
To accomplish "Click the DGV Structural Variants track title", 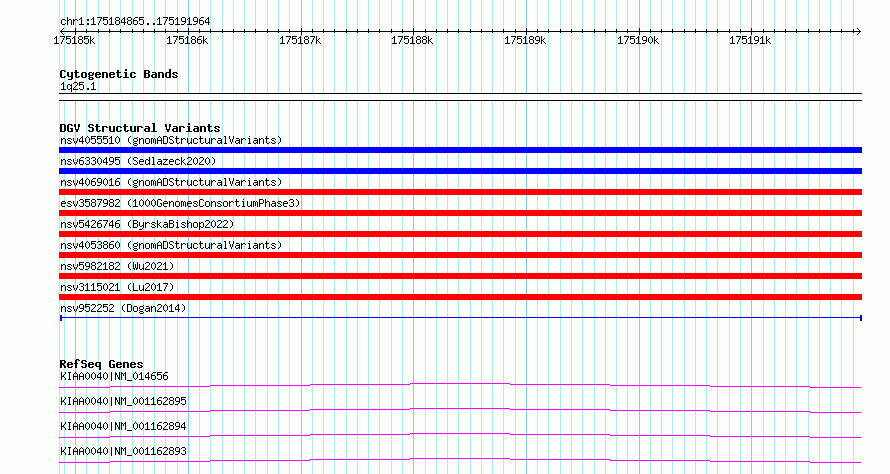I will (140, 128).
